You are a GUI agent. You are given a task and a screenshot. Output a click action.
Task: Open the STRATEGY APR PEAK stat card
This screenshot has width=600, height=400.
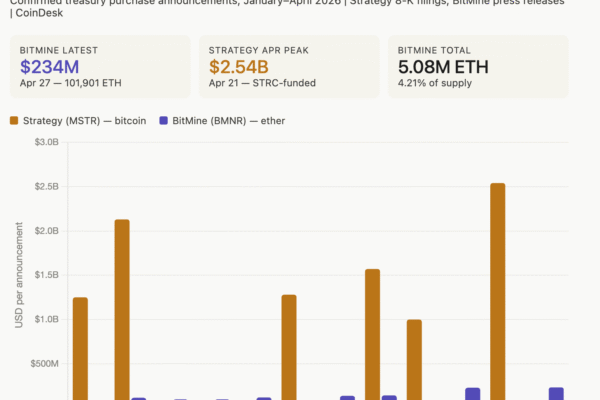pyautogui.click(x=289, y=66)
